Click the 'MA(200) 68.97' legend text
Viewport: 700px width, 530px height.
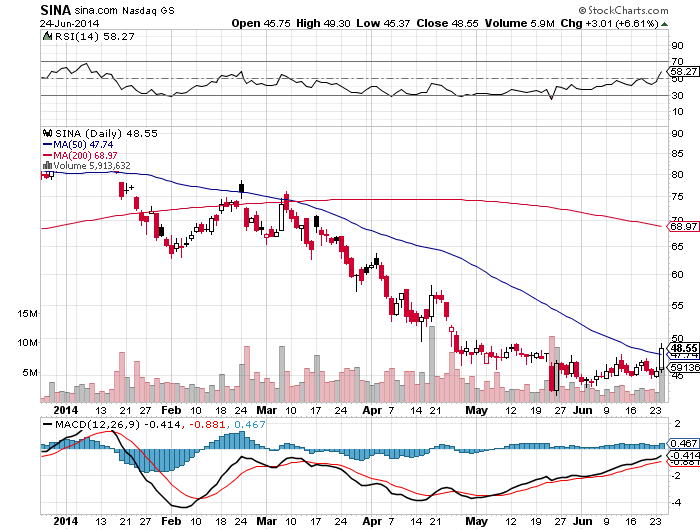tap(85, 155)
